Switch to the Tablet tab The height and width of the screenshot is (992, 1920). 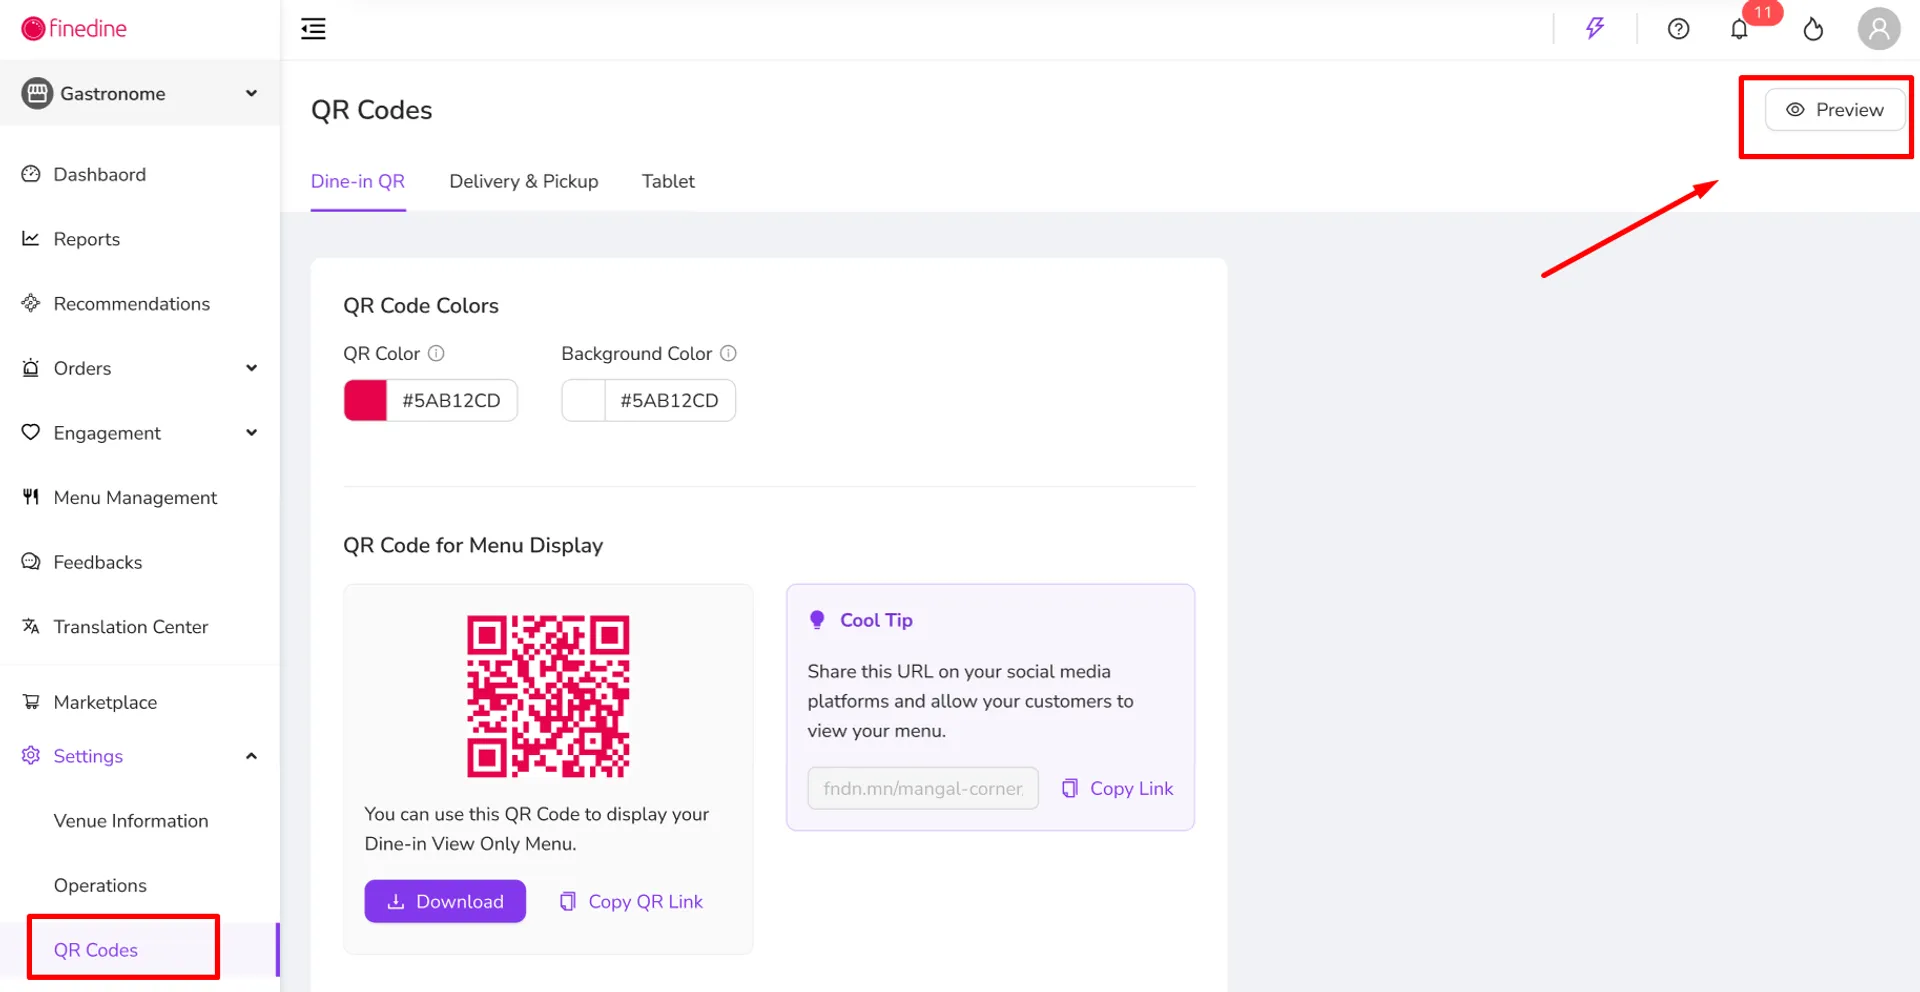pyautogui.click(x=668, y=181)
